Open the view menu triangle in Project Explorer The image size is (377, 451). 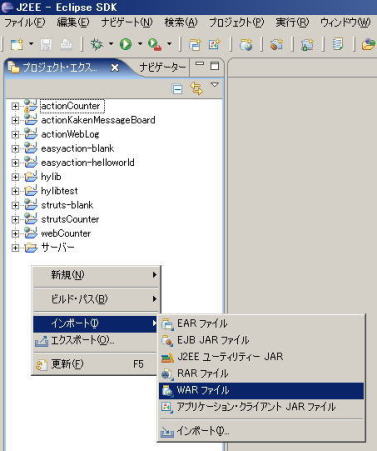click(x=215, y=85)
